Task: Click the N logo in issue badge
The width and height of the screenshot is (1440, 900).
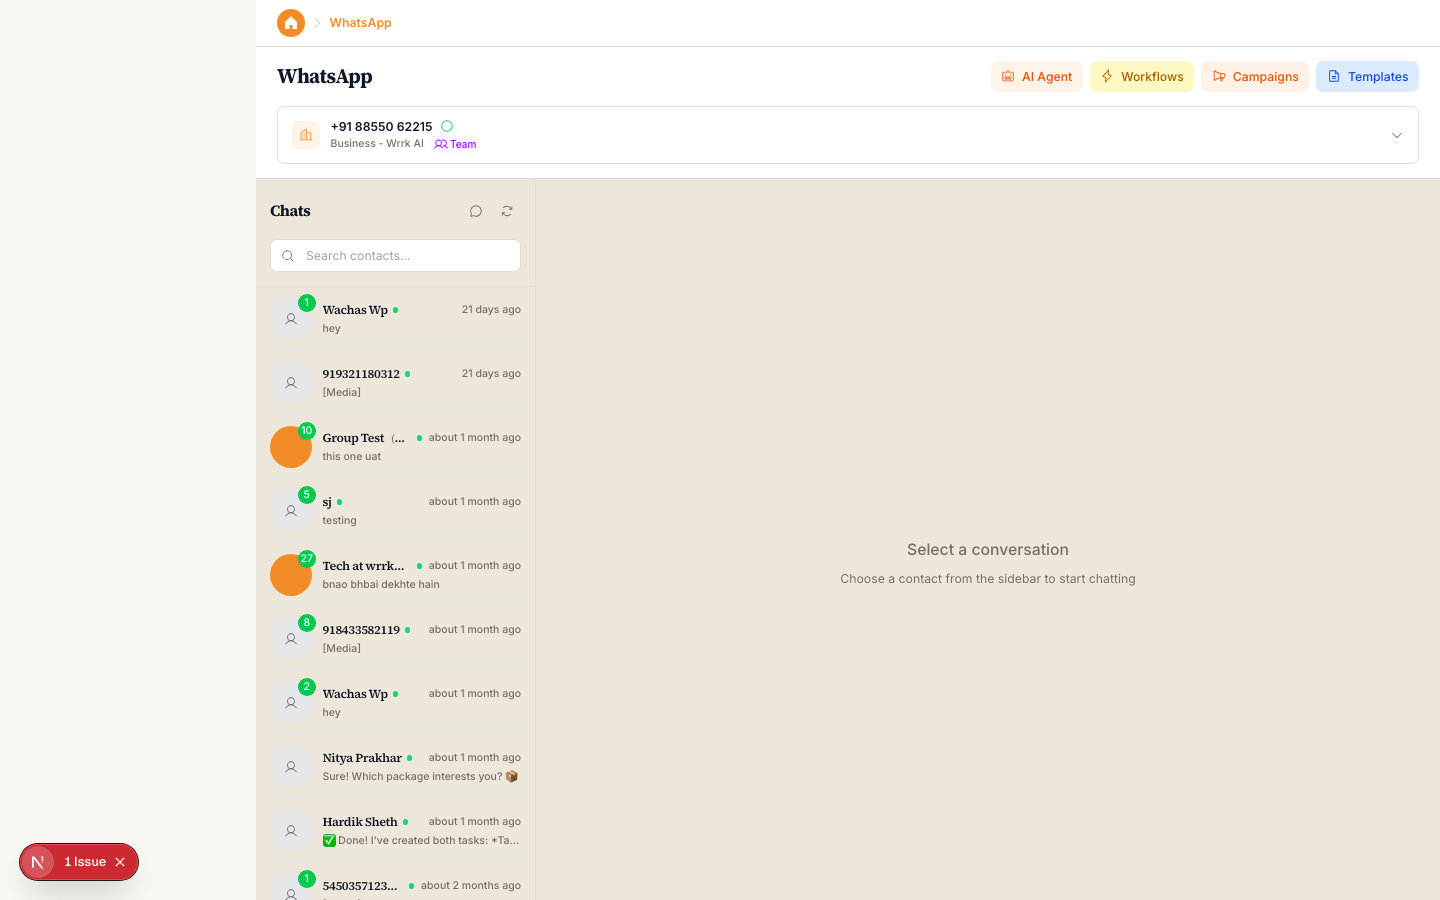Action: (x=38, y=862)
